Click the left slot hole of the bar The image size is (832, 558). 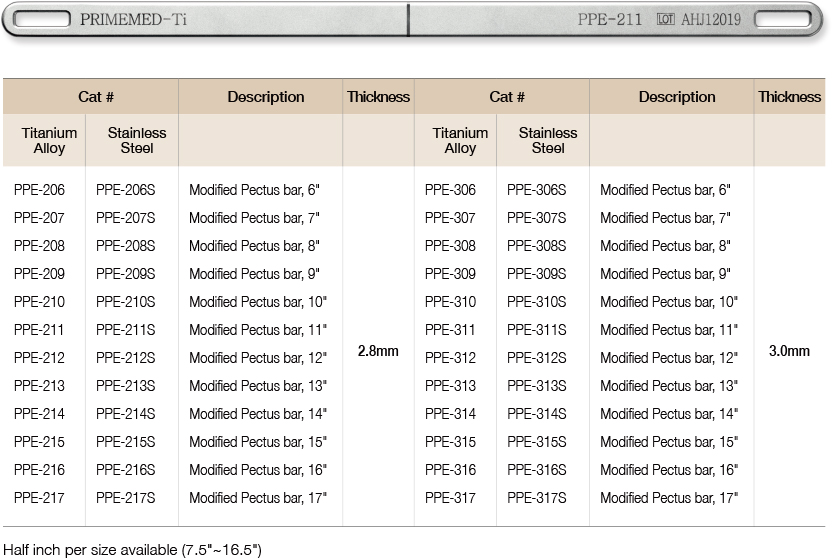click(41, 20)
